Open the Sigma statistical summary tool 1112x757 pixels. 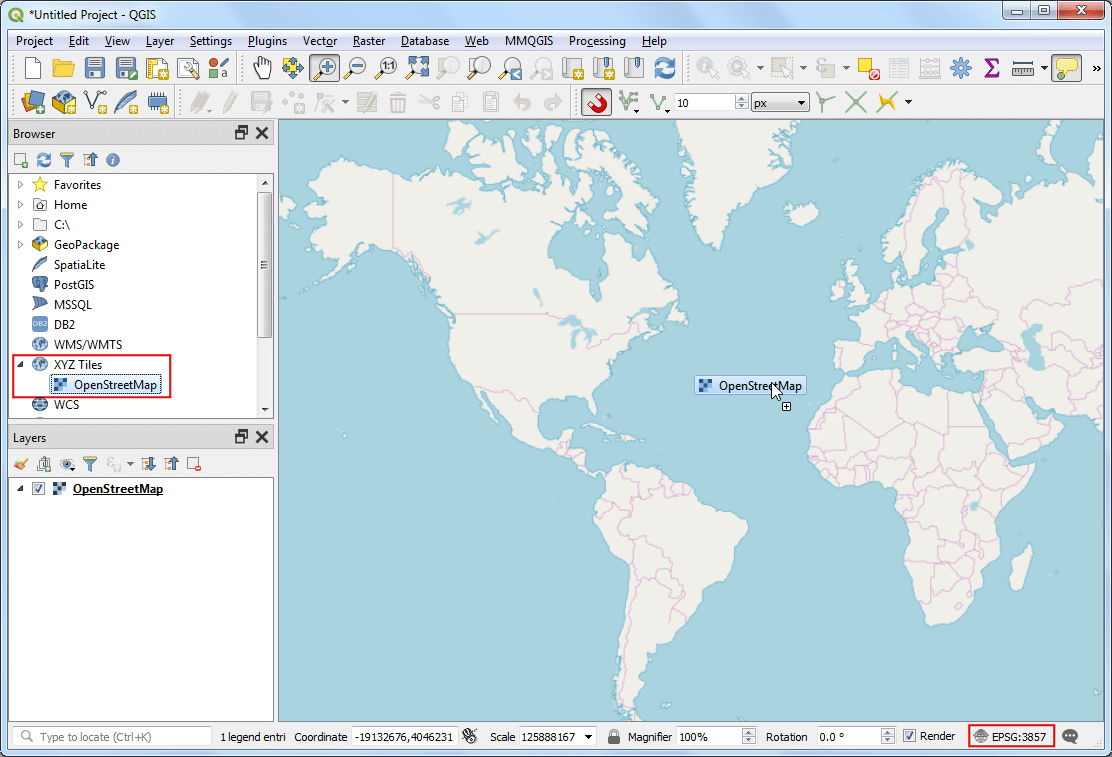(x=991, y=68)
